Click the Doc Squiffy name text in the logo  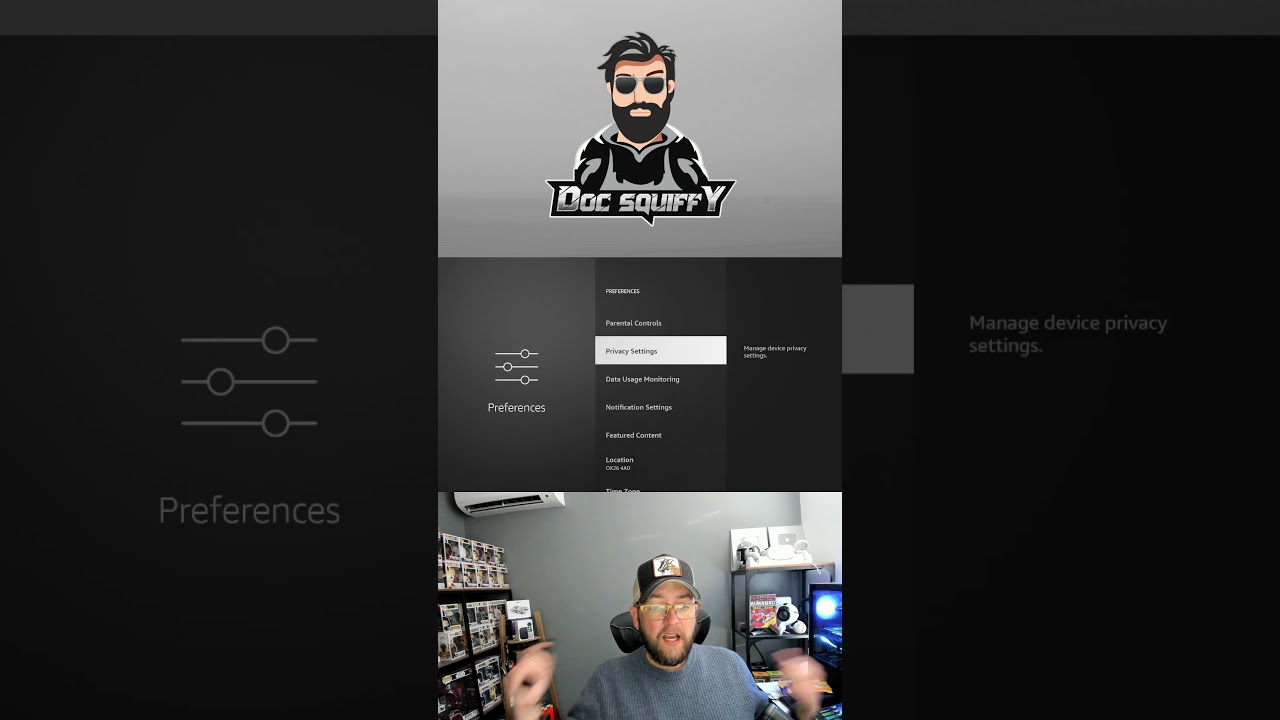pyautogui.click(x=640, y=202)
